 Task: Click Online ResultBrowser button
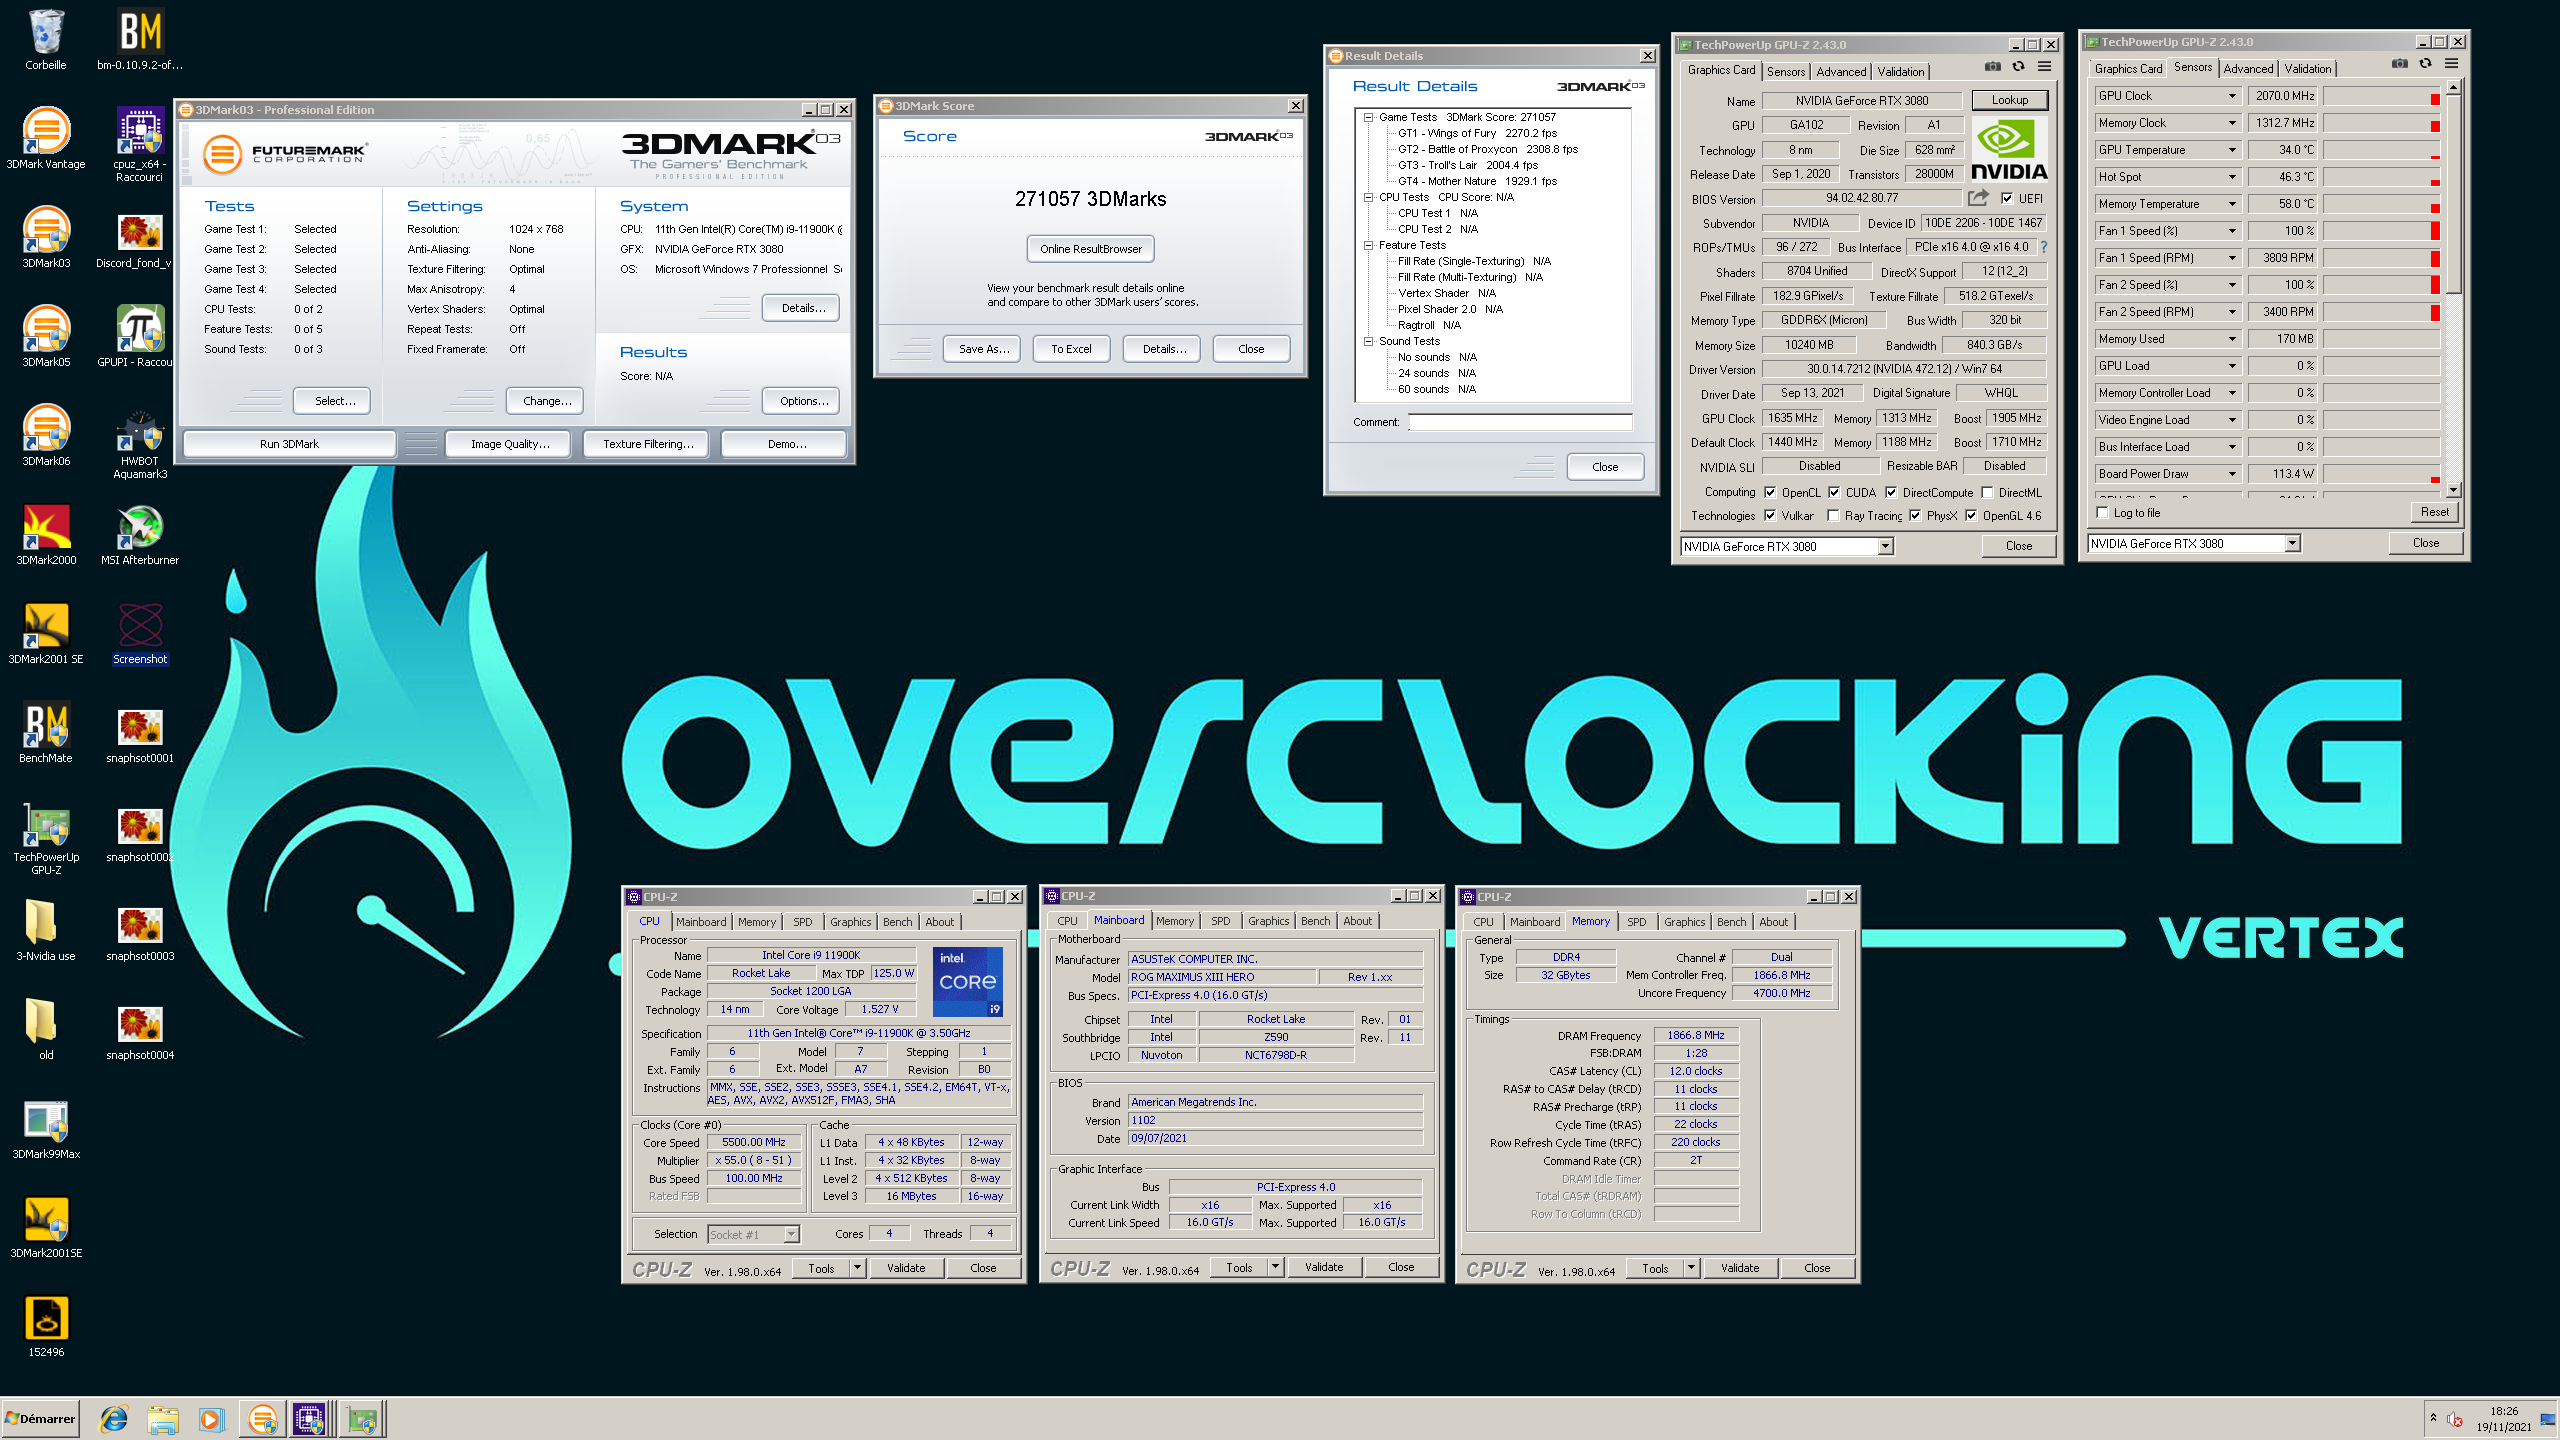[x=1090, y=249]
